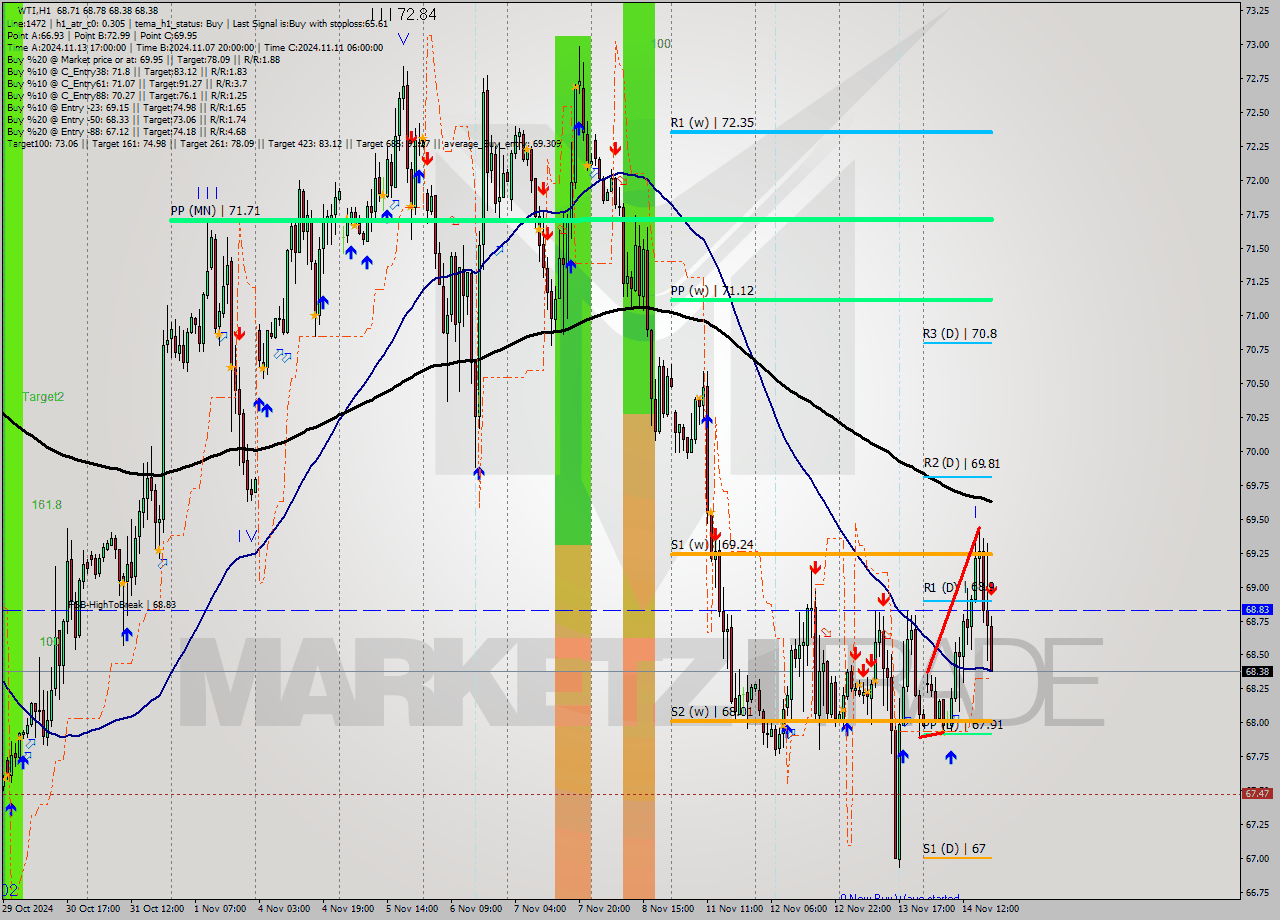Click the 70.50 price axis value
This screenshot has height=920, width=1280.
1257,383
